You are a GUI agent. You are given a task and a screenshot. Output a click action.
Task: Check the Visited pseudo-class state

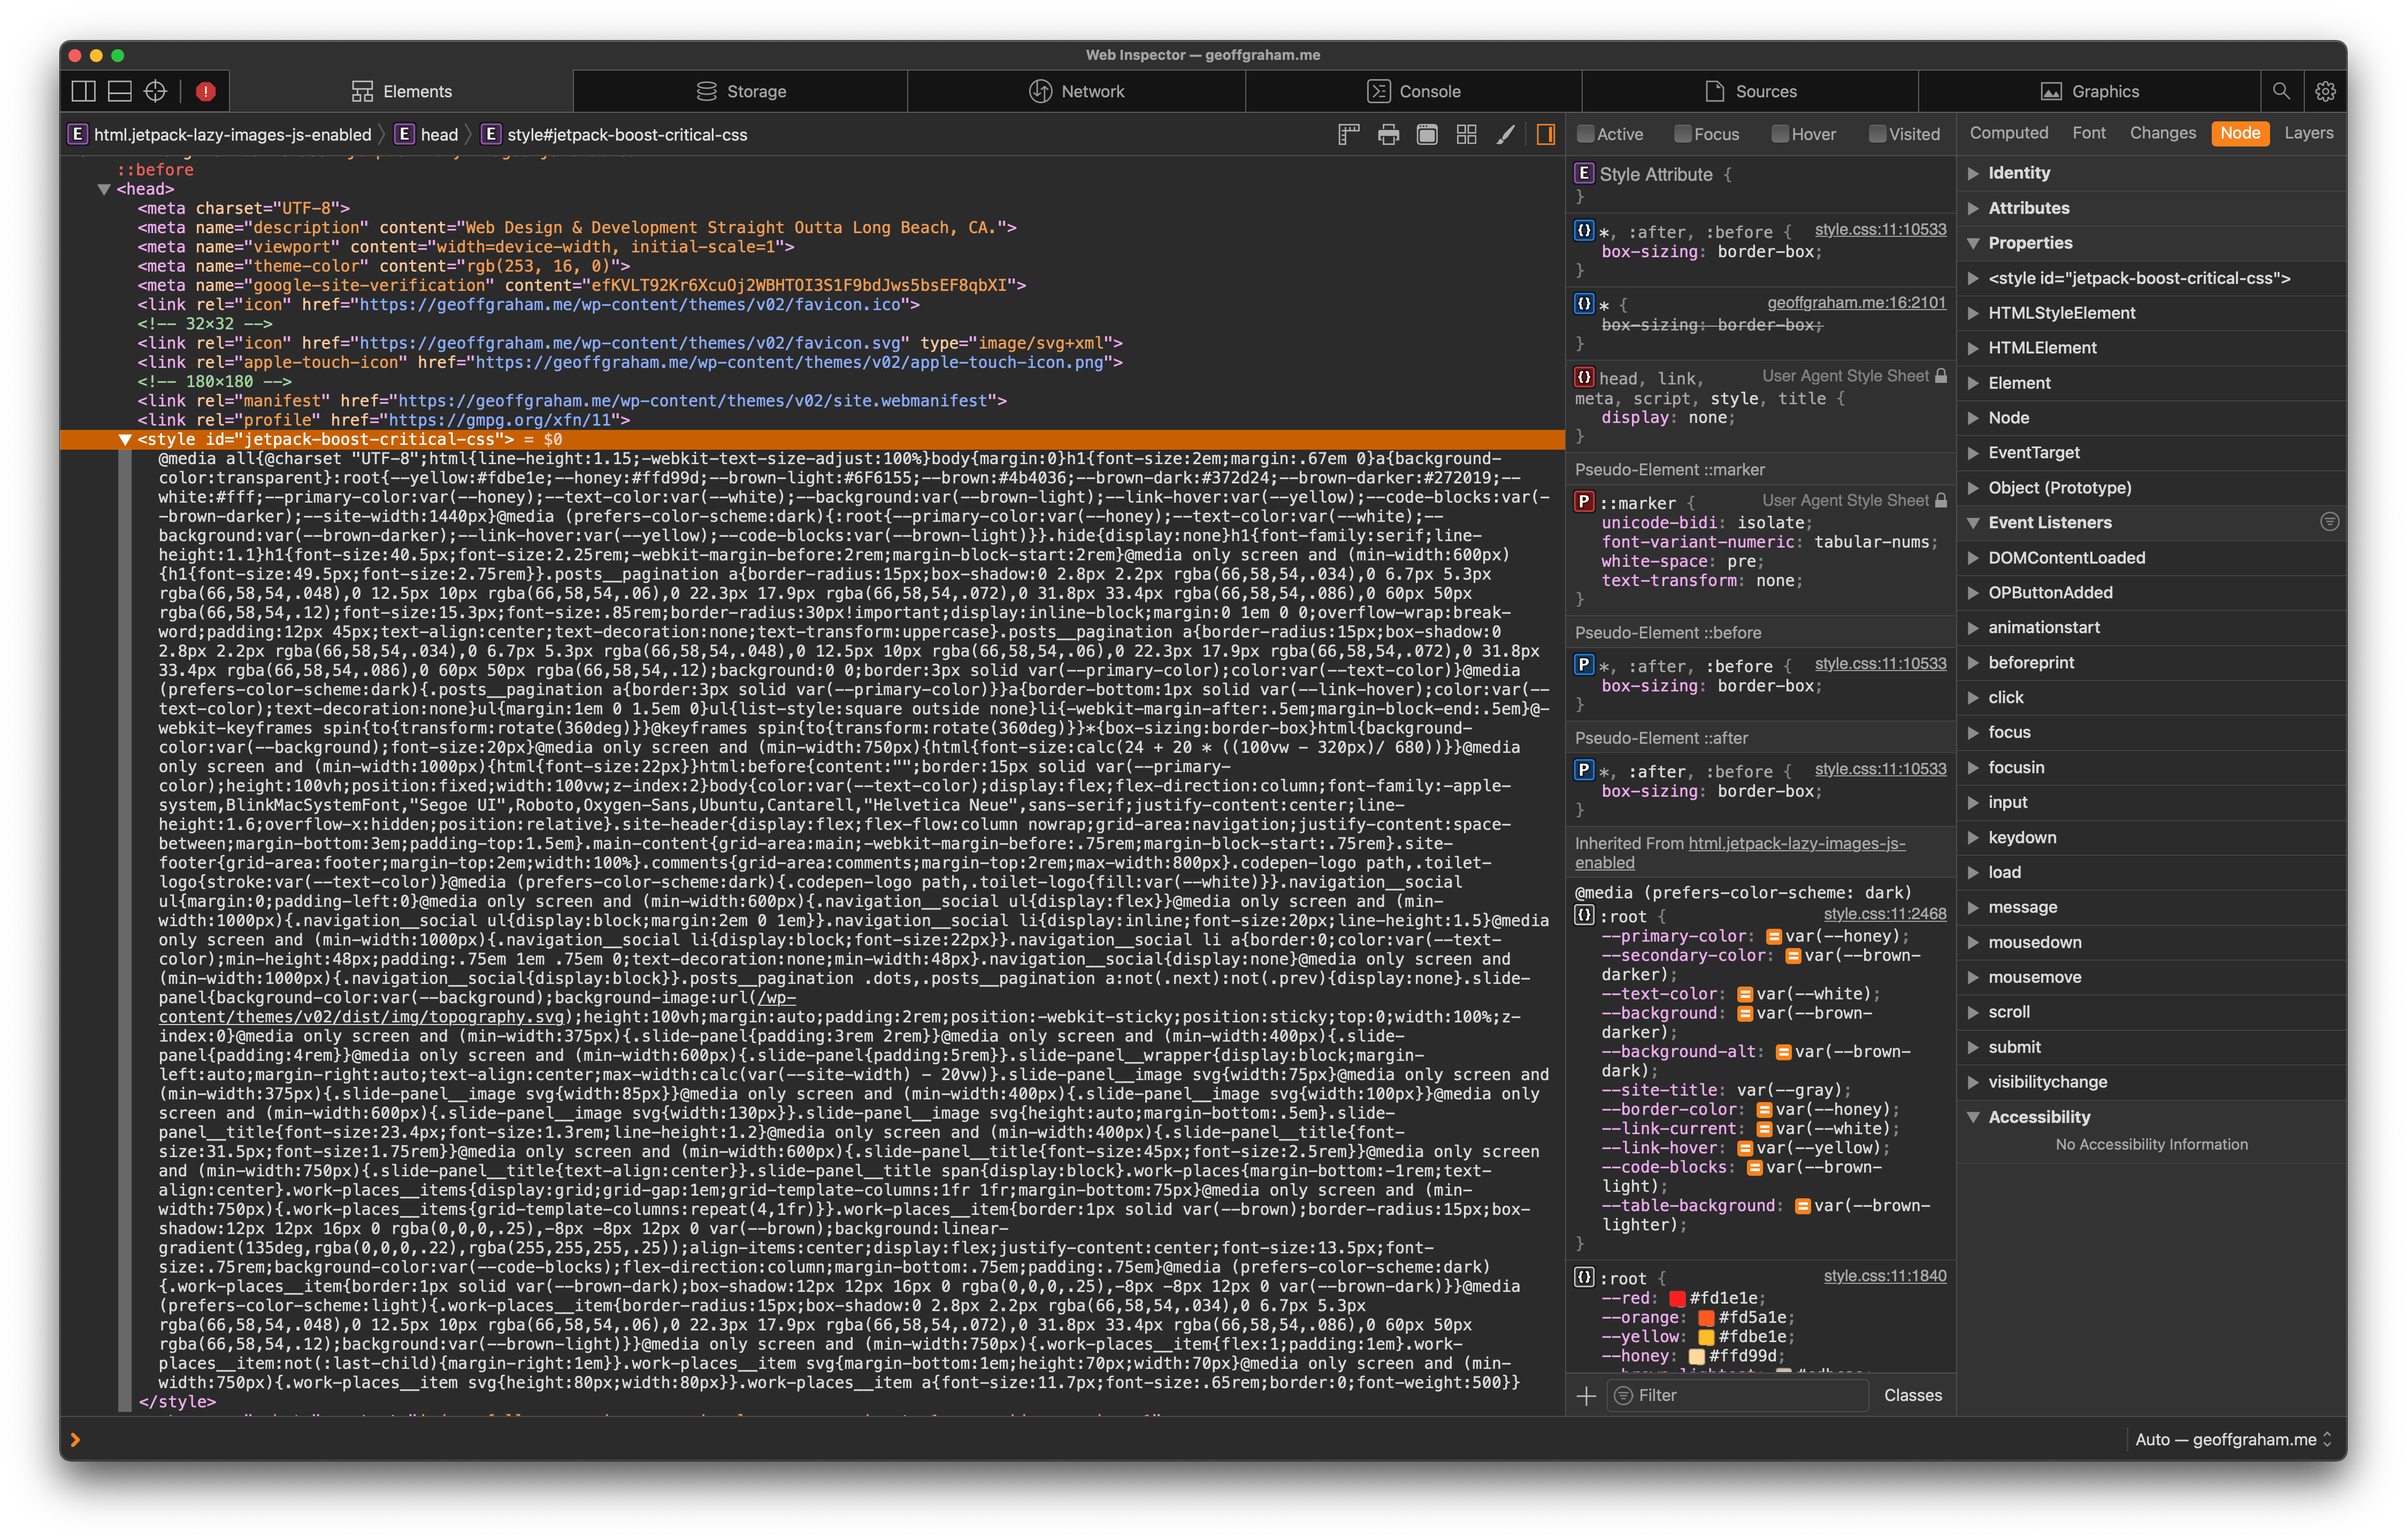pyautogui.click(x=1877, y=133)
